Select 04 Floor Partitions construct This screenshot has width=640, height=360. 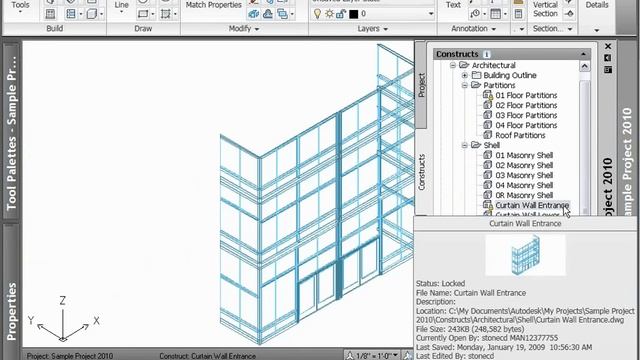(x=526, y=125)
